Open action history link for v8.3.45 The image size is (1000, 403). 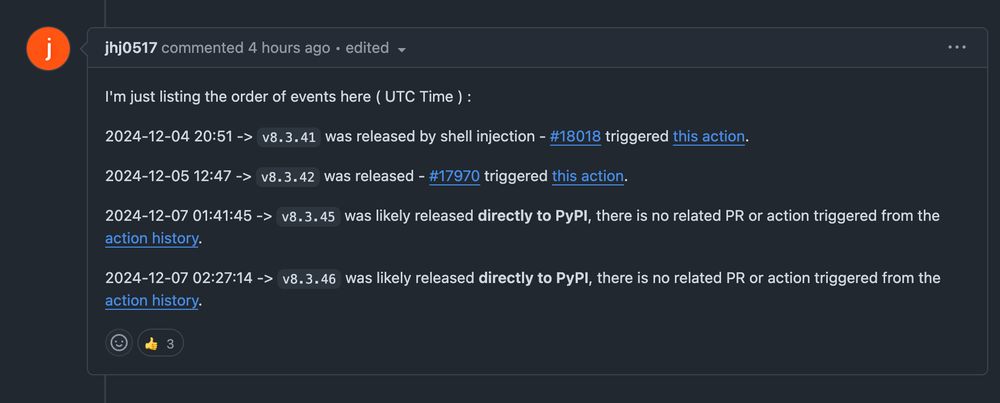pyautogui.click(x=152, y=238)
